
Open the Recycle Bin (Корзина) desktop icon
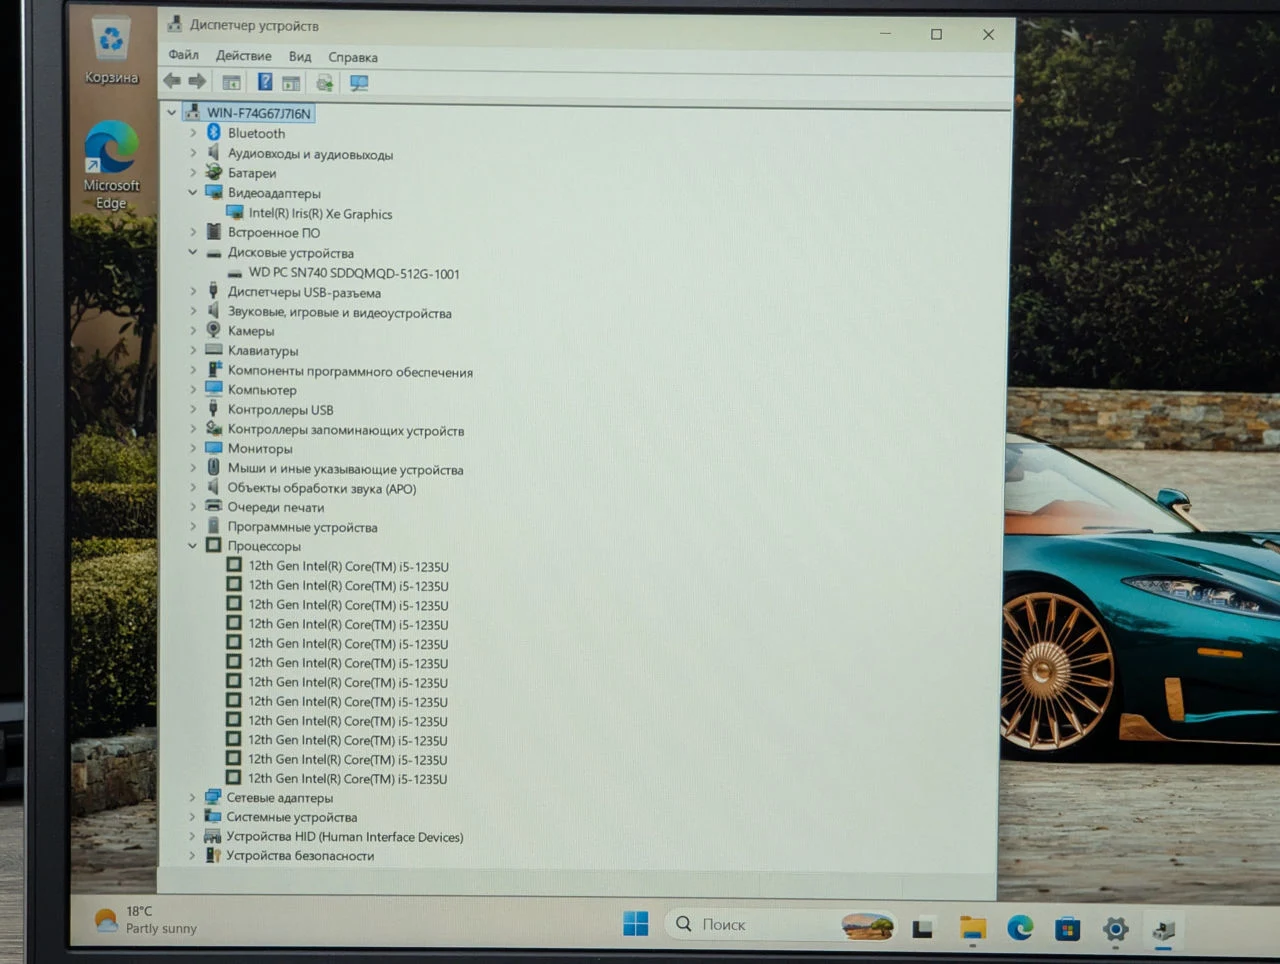tap(112, 52)
